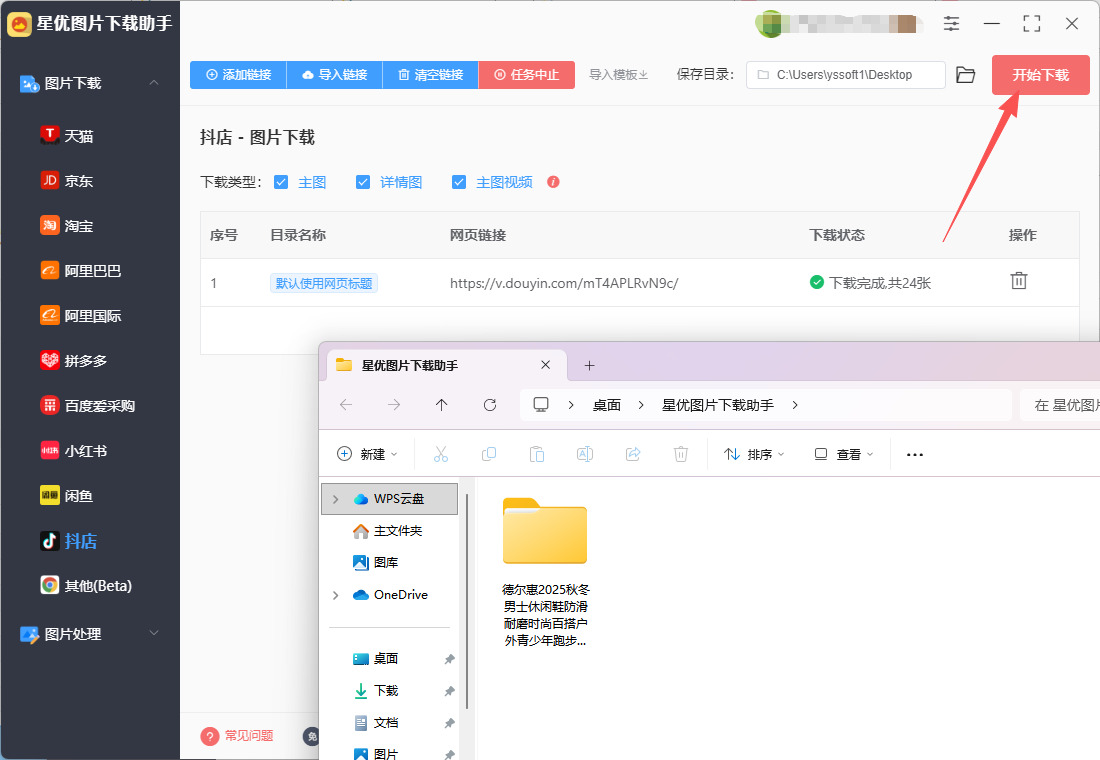The width and height of the screenshot is (1100, 760).
Task: Toggle the 详情图 checkbox
Action: [363, 182]
